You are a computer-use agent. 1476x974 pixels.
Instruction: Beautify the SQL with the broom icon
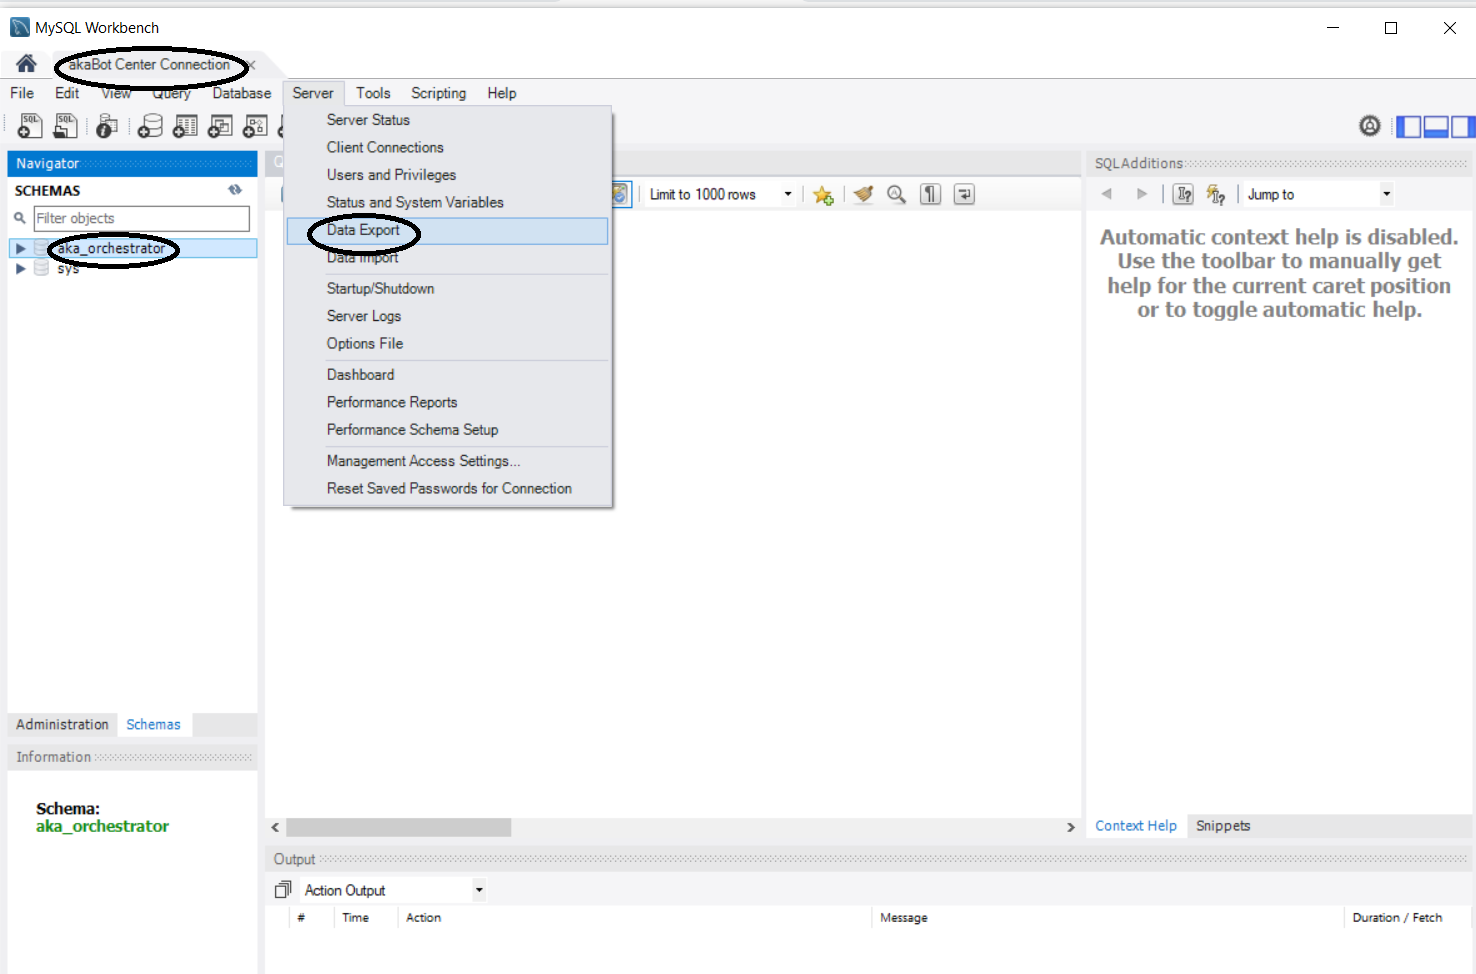coord(863,195)
